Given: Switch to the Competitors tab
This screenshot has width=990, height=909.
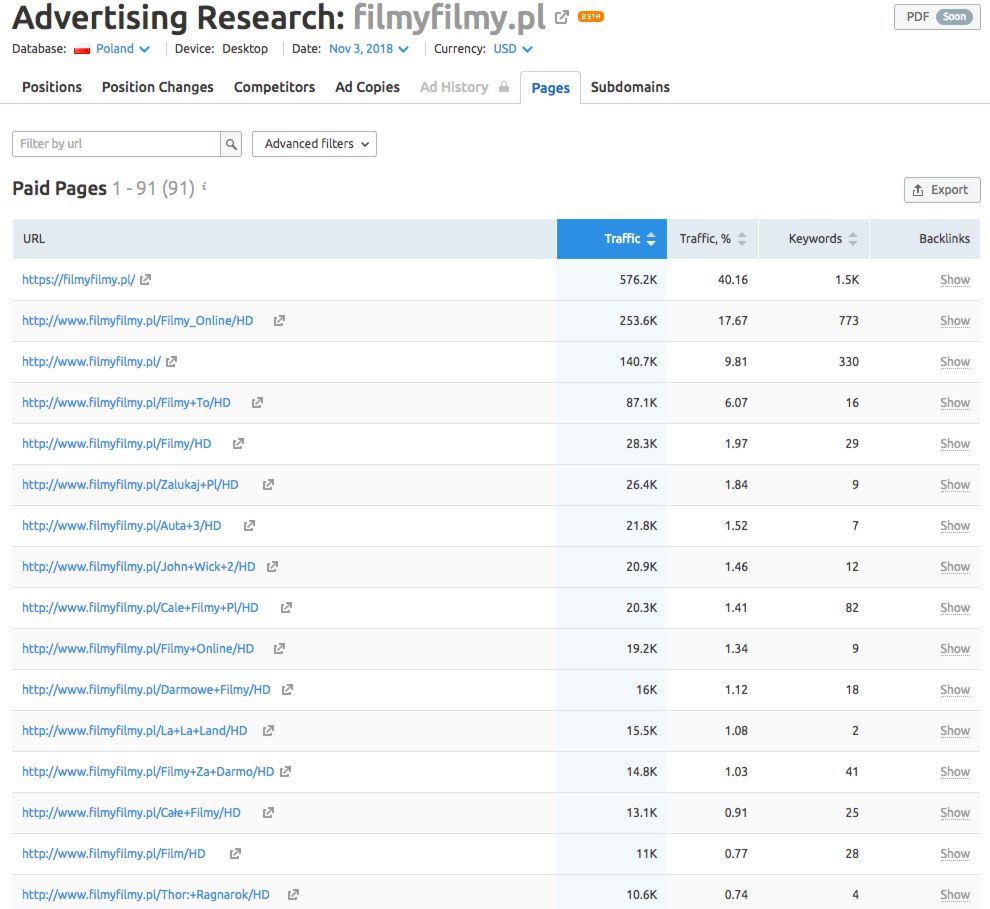Looking at the screenshot, I should pos(274,87).
